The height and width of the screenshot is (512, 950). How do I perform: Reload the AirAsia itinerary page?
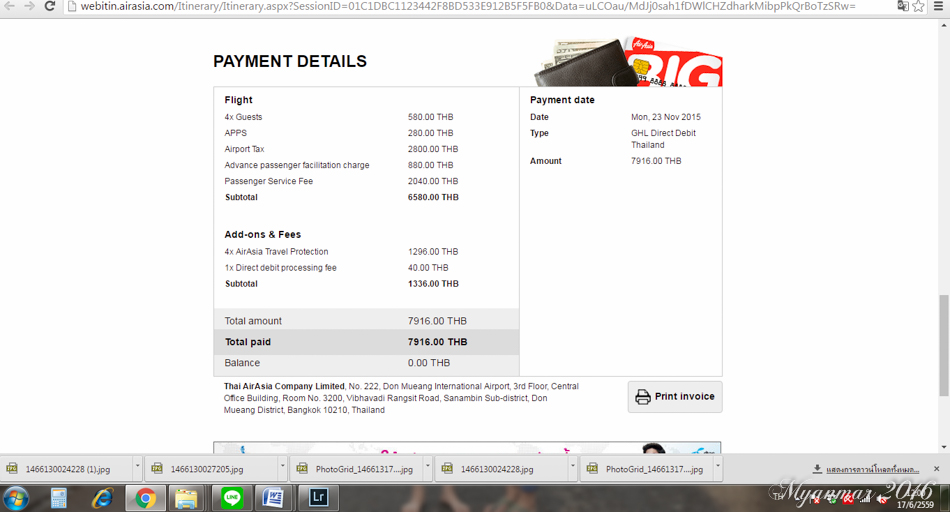point(50,6)
